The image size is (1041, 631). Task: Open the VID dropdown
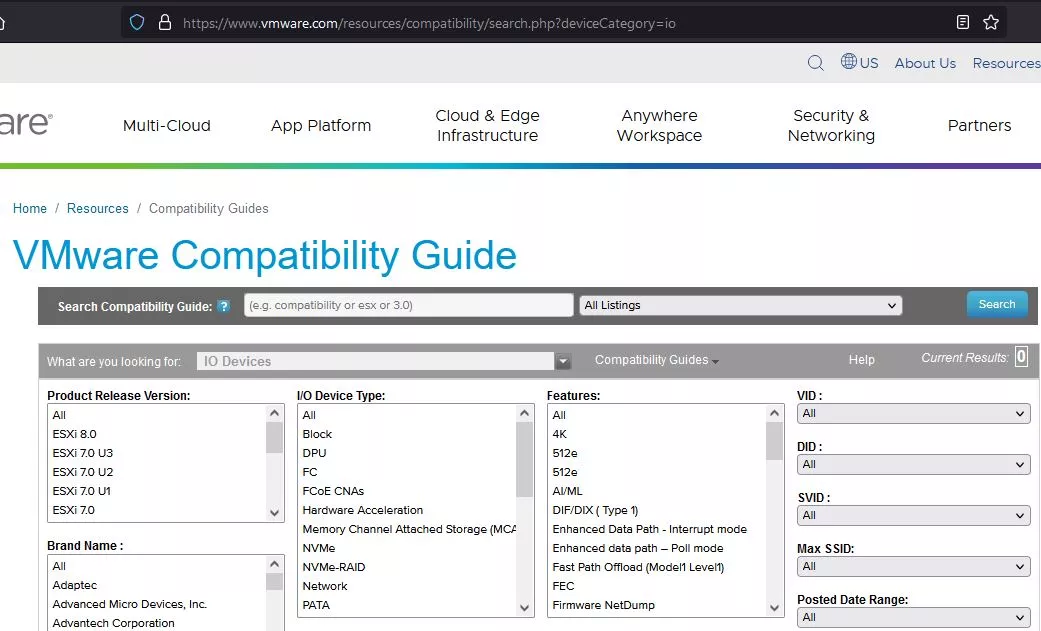(914, 414)
